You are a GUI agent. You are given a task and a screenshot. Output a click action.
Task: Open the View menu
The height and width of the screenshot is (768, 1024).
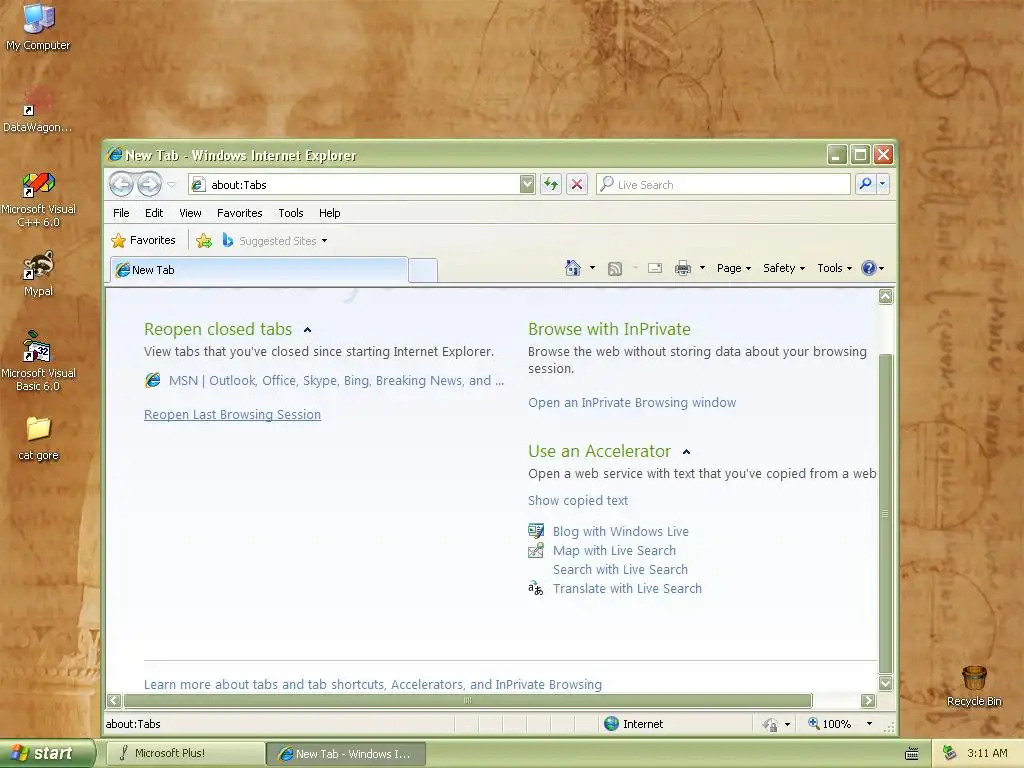190,213
